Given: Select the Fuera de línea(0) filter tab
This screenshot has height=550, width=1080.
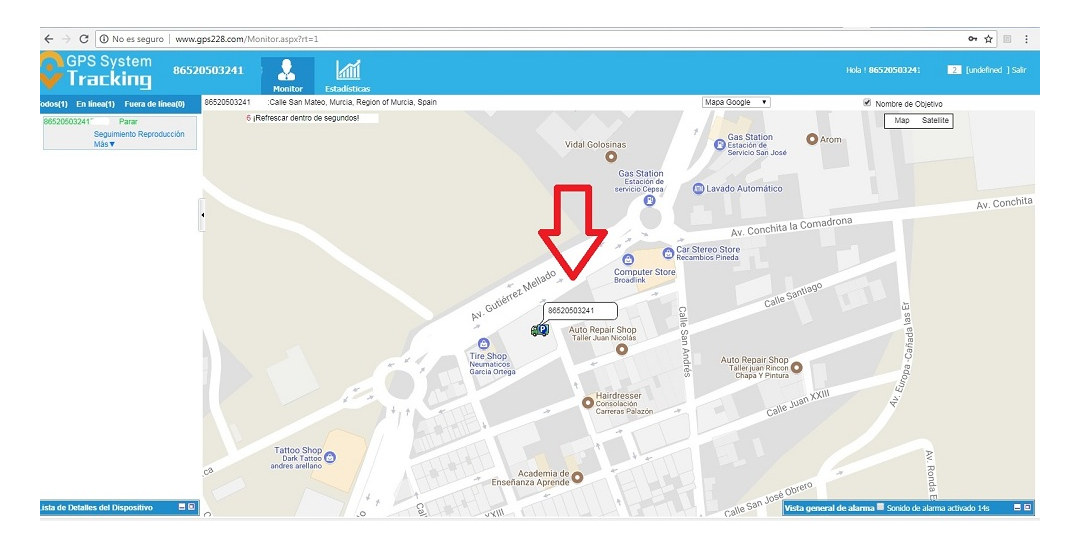Looking at the screenshot, I should pyautogui.click(x=154, y=105).
